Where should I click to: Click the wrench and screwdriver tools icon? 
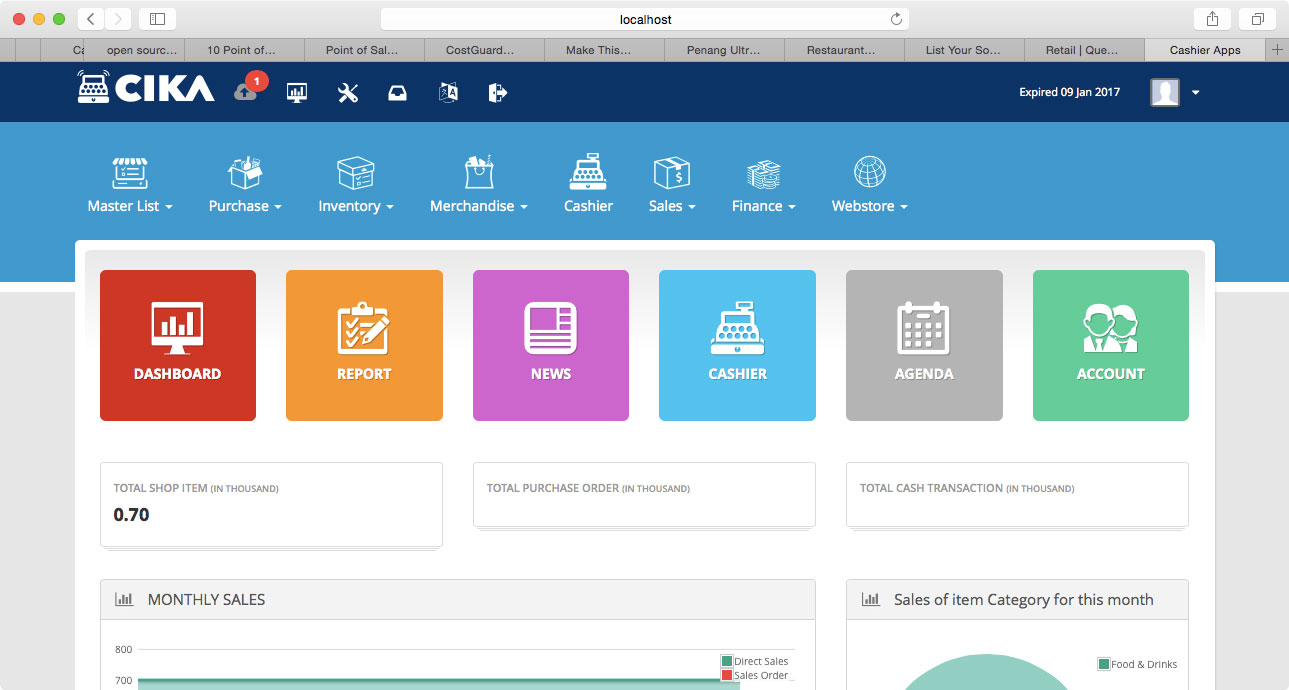348,93
